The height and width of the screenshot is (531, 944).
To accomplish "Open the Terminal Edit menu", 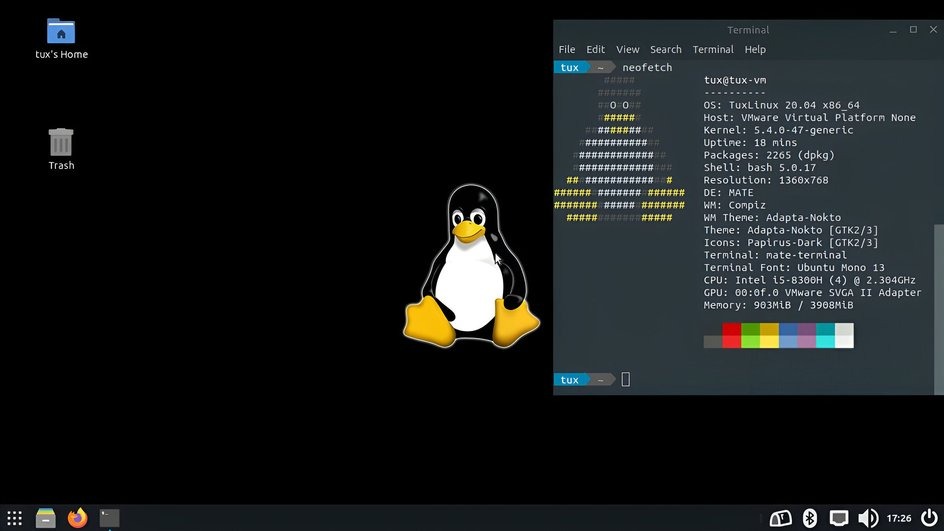I will pos(595,49).
